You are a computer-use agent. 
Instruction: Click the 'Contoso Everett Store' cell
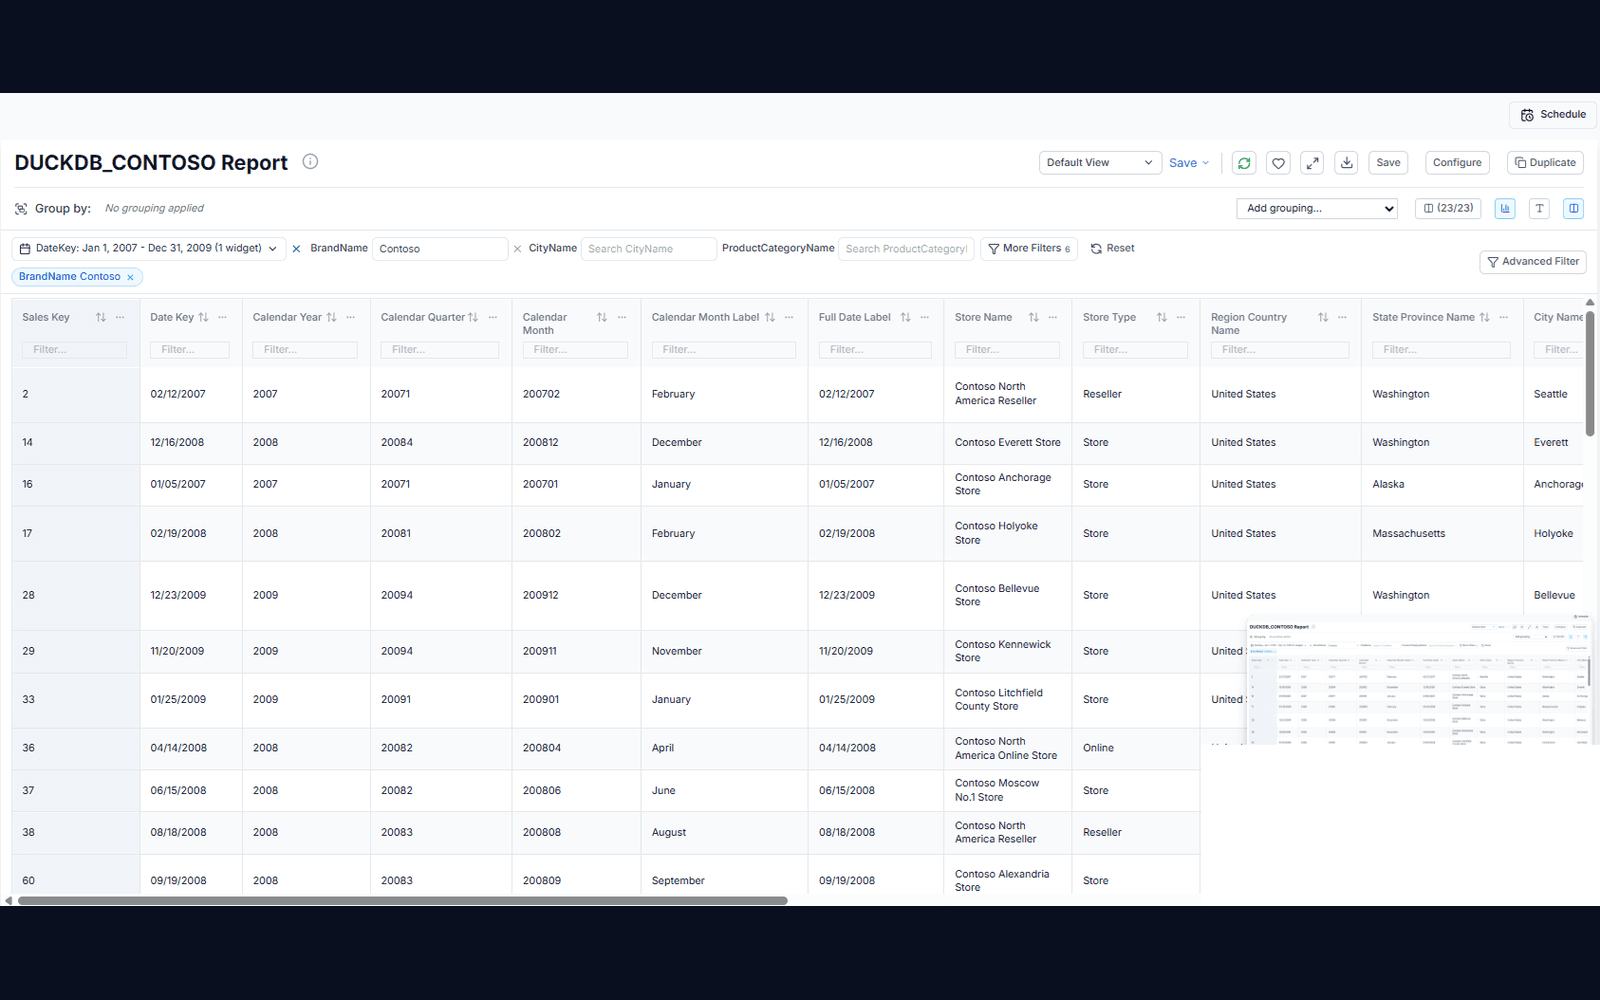1007,442
